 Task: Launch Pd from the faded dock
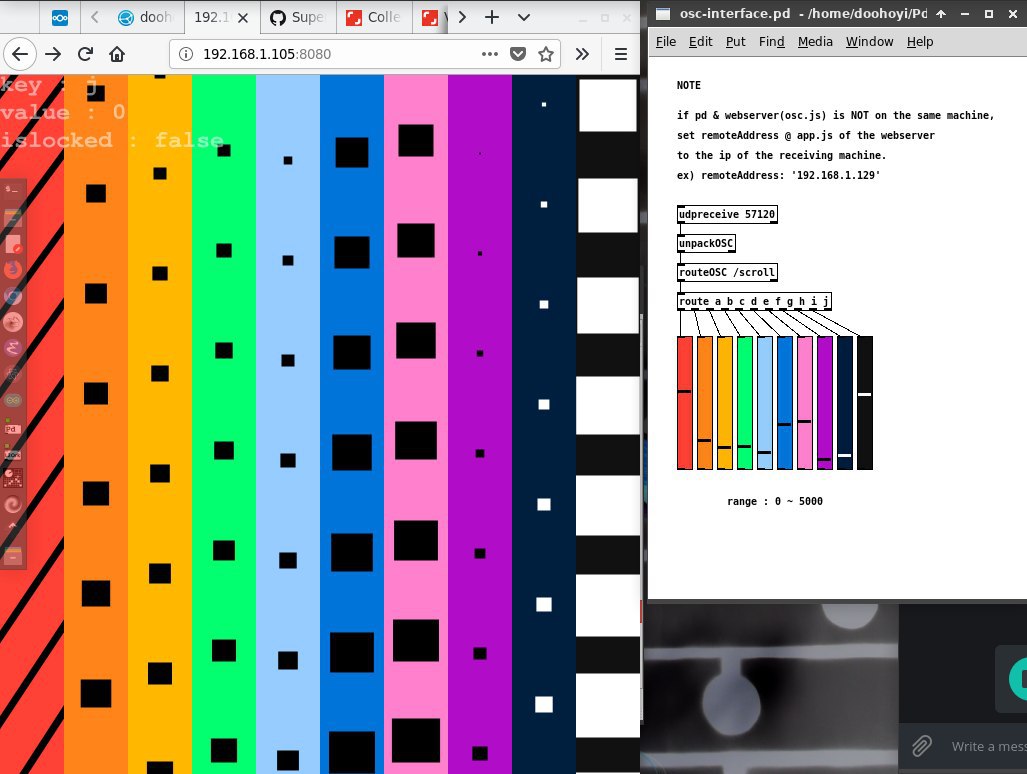tap(13, 429)
